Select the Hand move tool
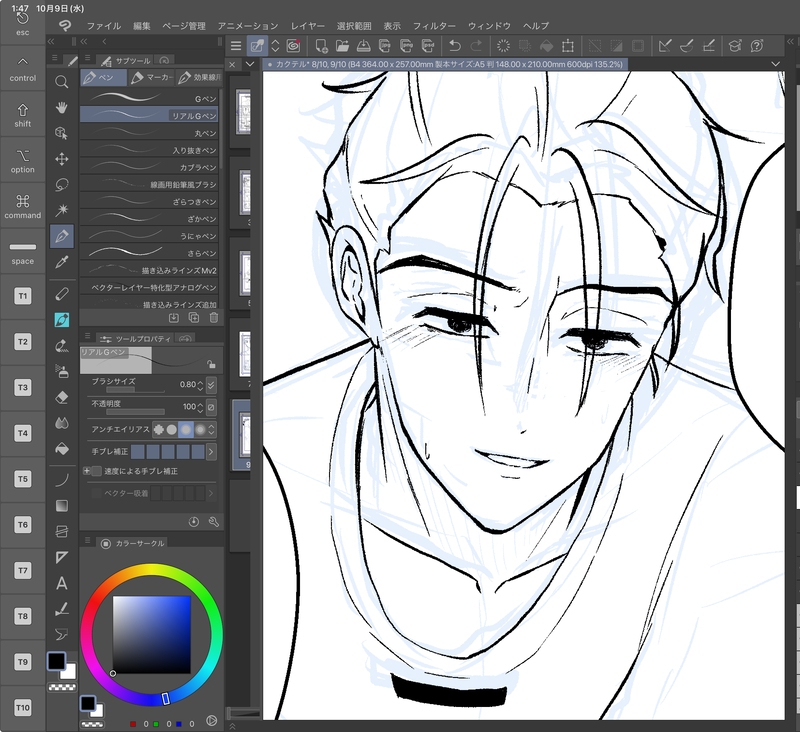The image size is (800, 732). point(62,108)
